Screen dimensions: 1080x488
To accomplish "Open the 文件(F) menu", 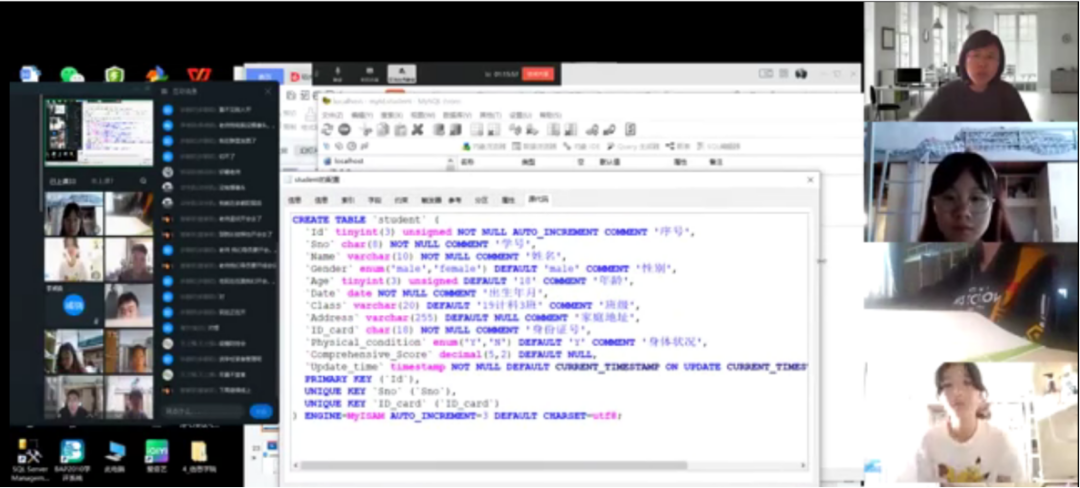I will (333, 115).
